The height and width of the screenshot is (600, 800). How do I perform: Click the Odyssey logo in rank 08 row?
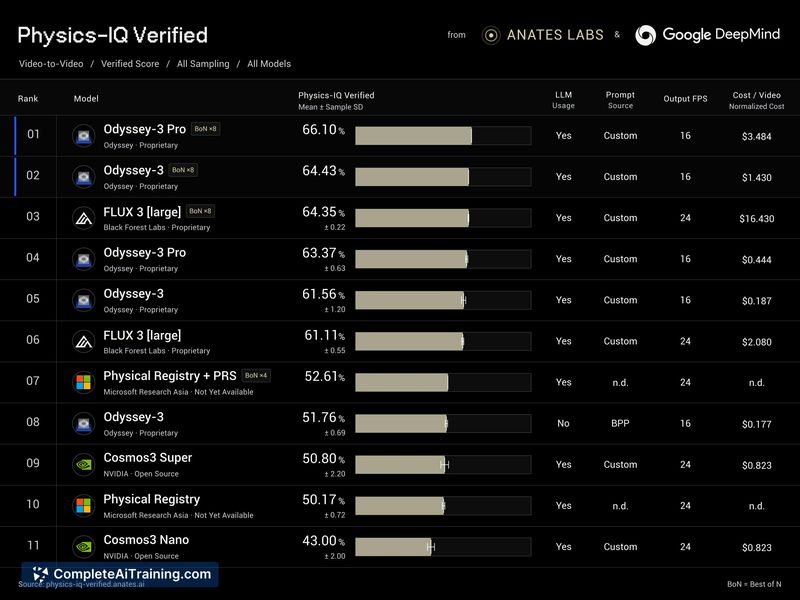click(x=84, y=424)
